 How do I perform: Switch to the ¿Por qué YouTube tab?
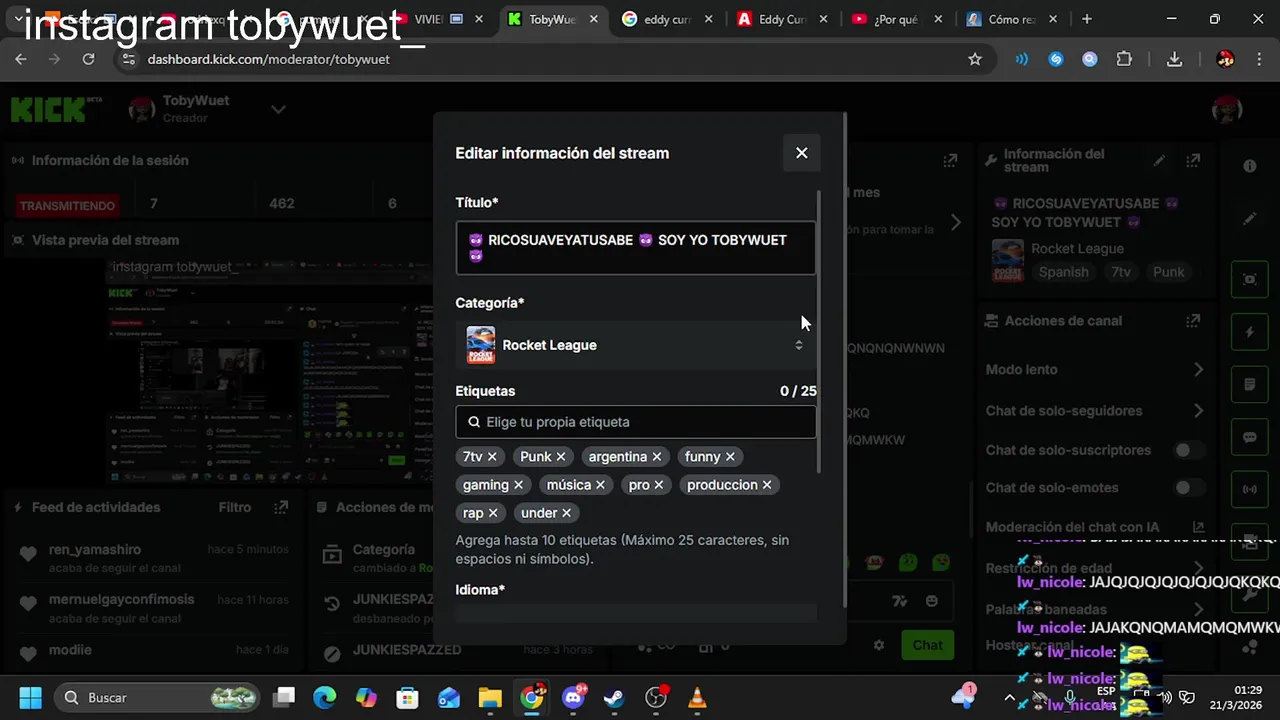[895, 19]
